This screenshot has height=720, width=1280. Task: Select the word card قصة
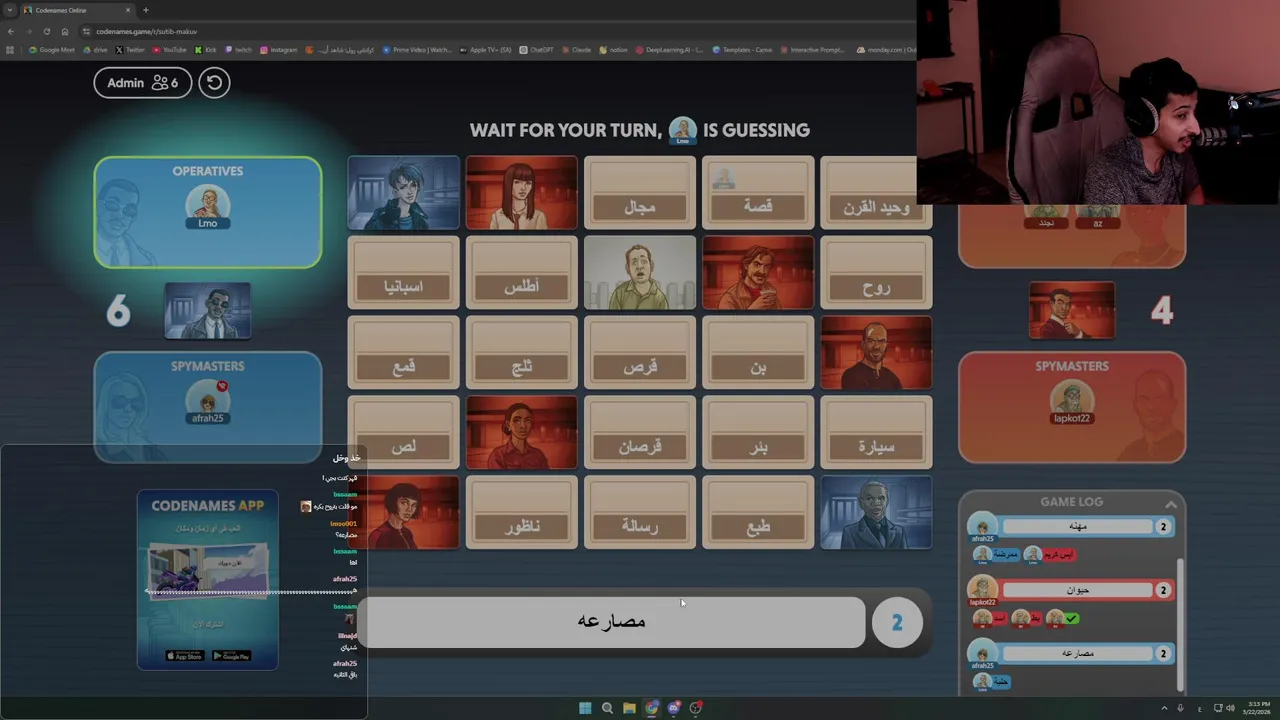click(757, 193)
